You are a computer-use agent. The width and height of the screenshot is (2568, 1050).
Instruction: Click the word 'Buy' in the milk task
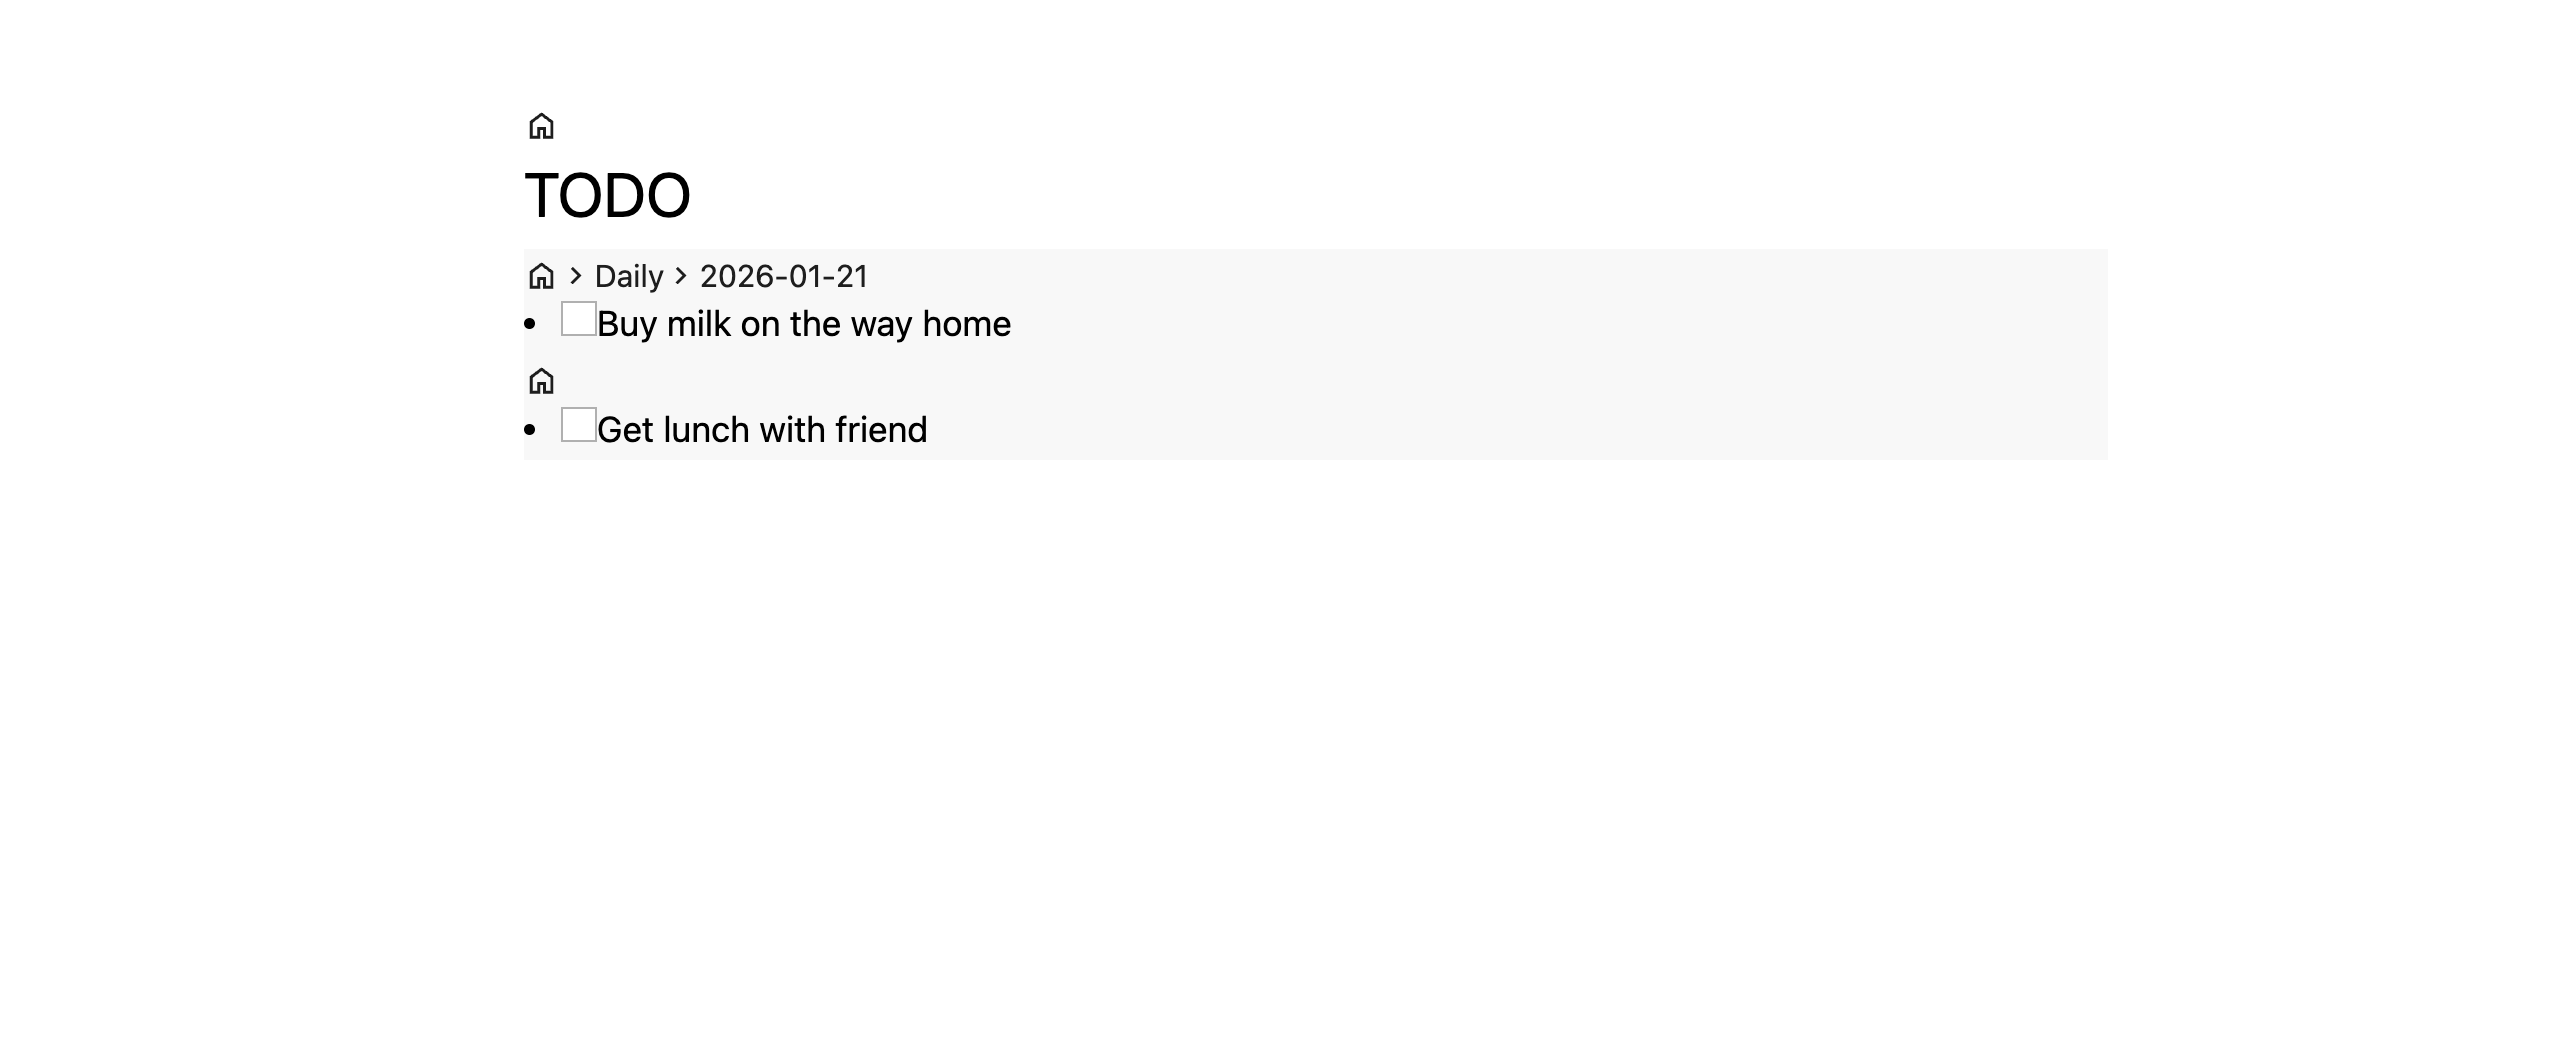pos(626,324)
